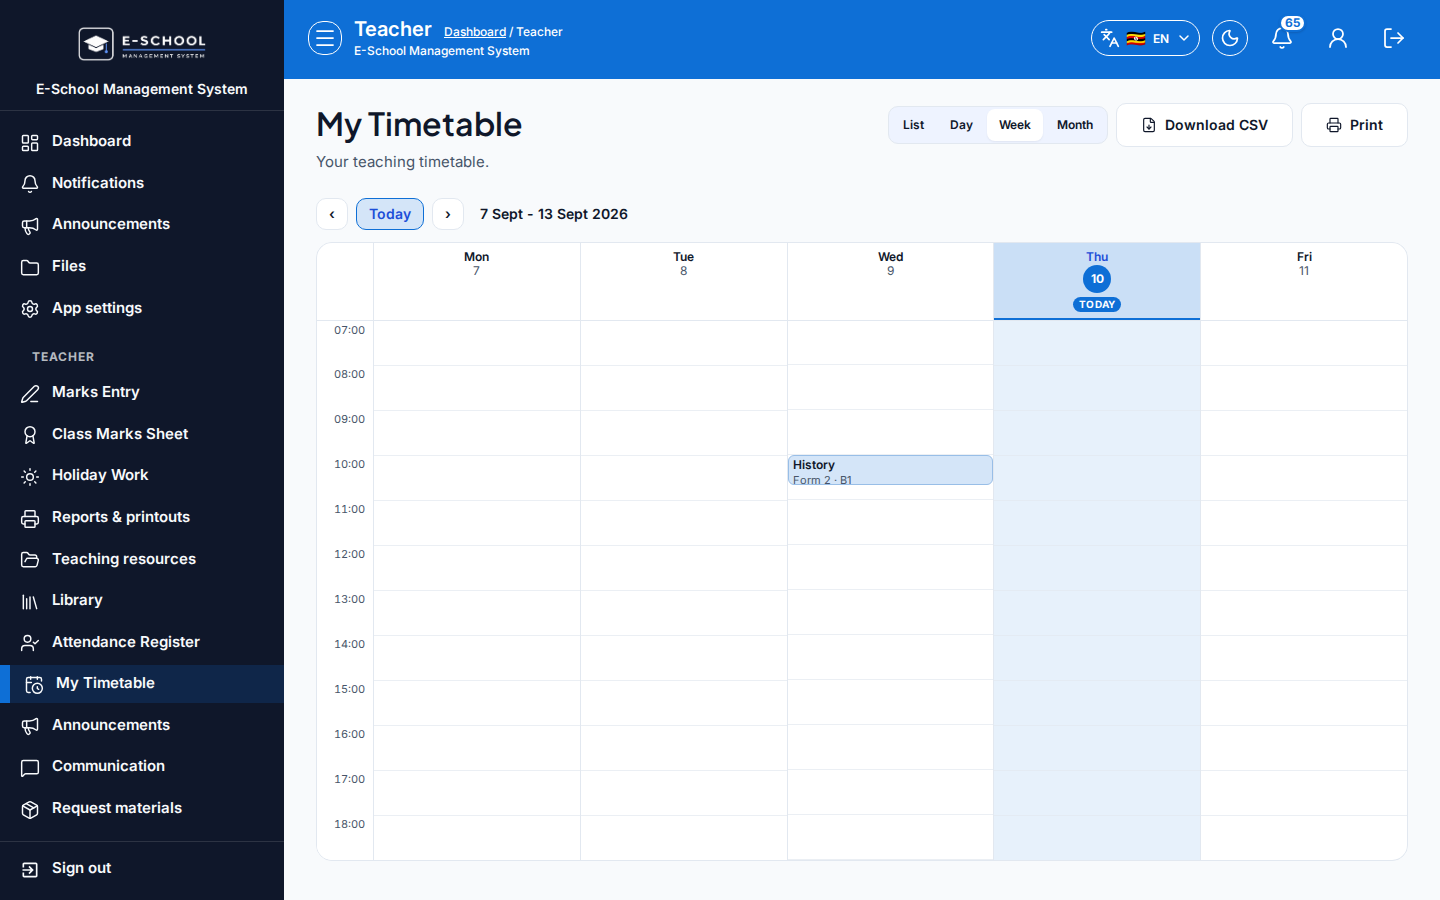
Task: Click the Download CSV button
Action: [x=1204, y=125]
